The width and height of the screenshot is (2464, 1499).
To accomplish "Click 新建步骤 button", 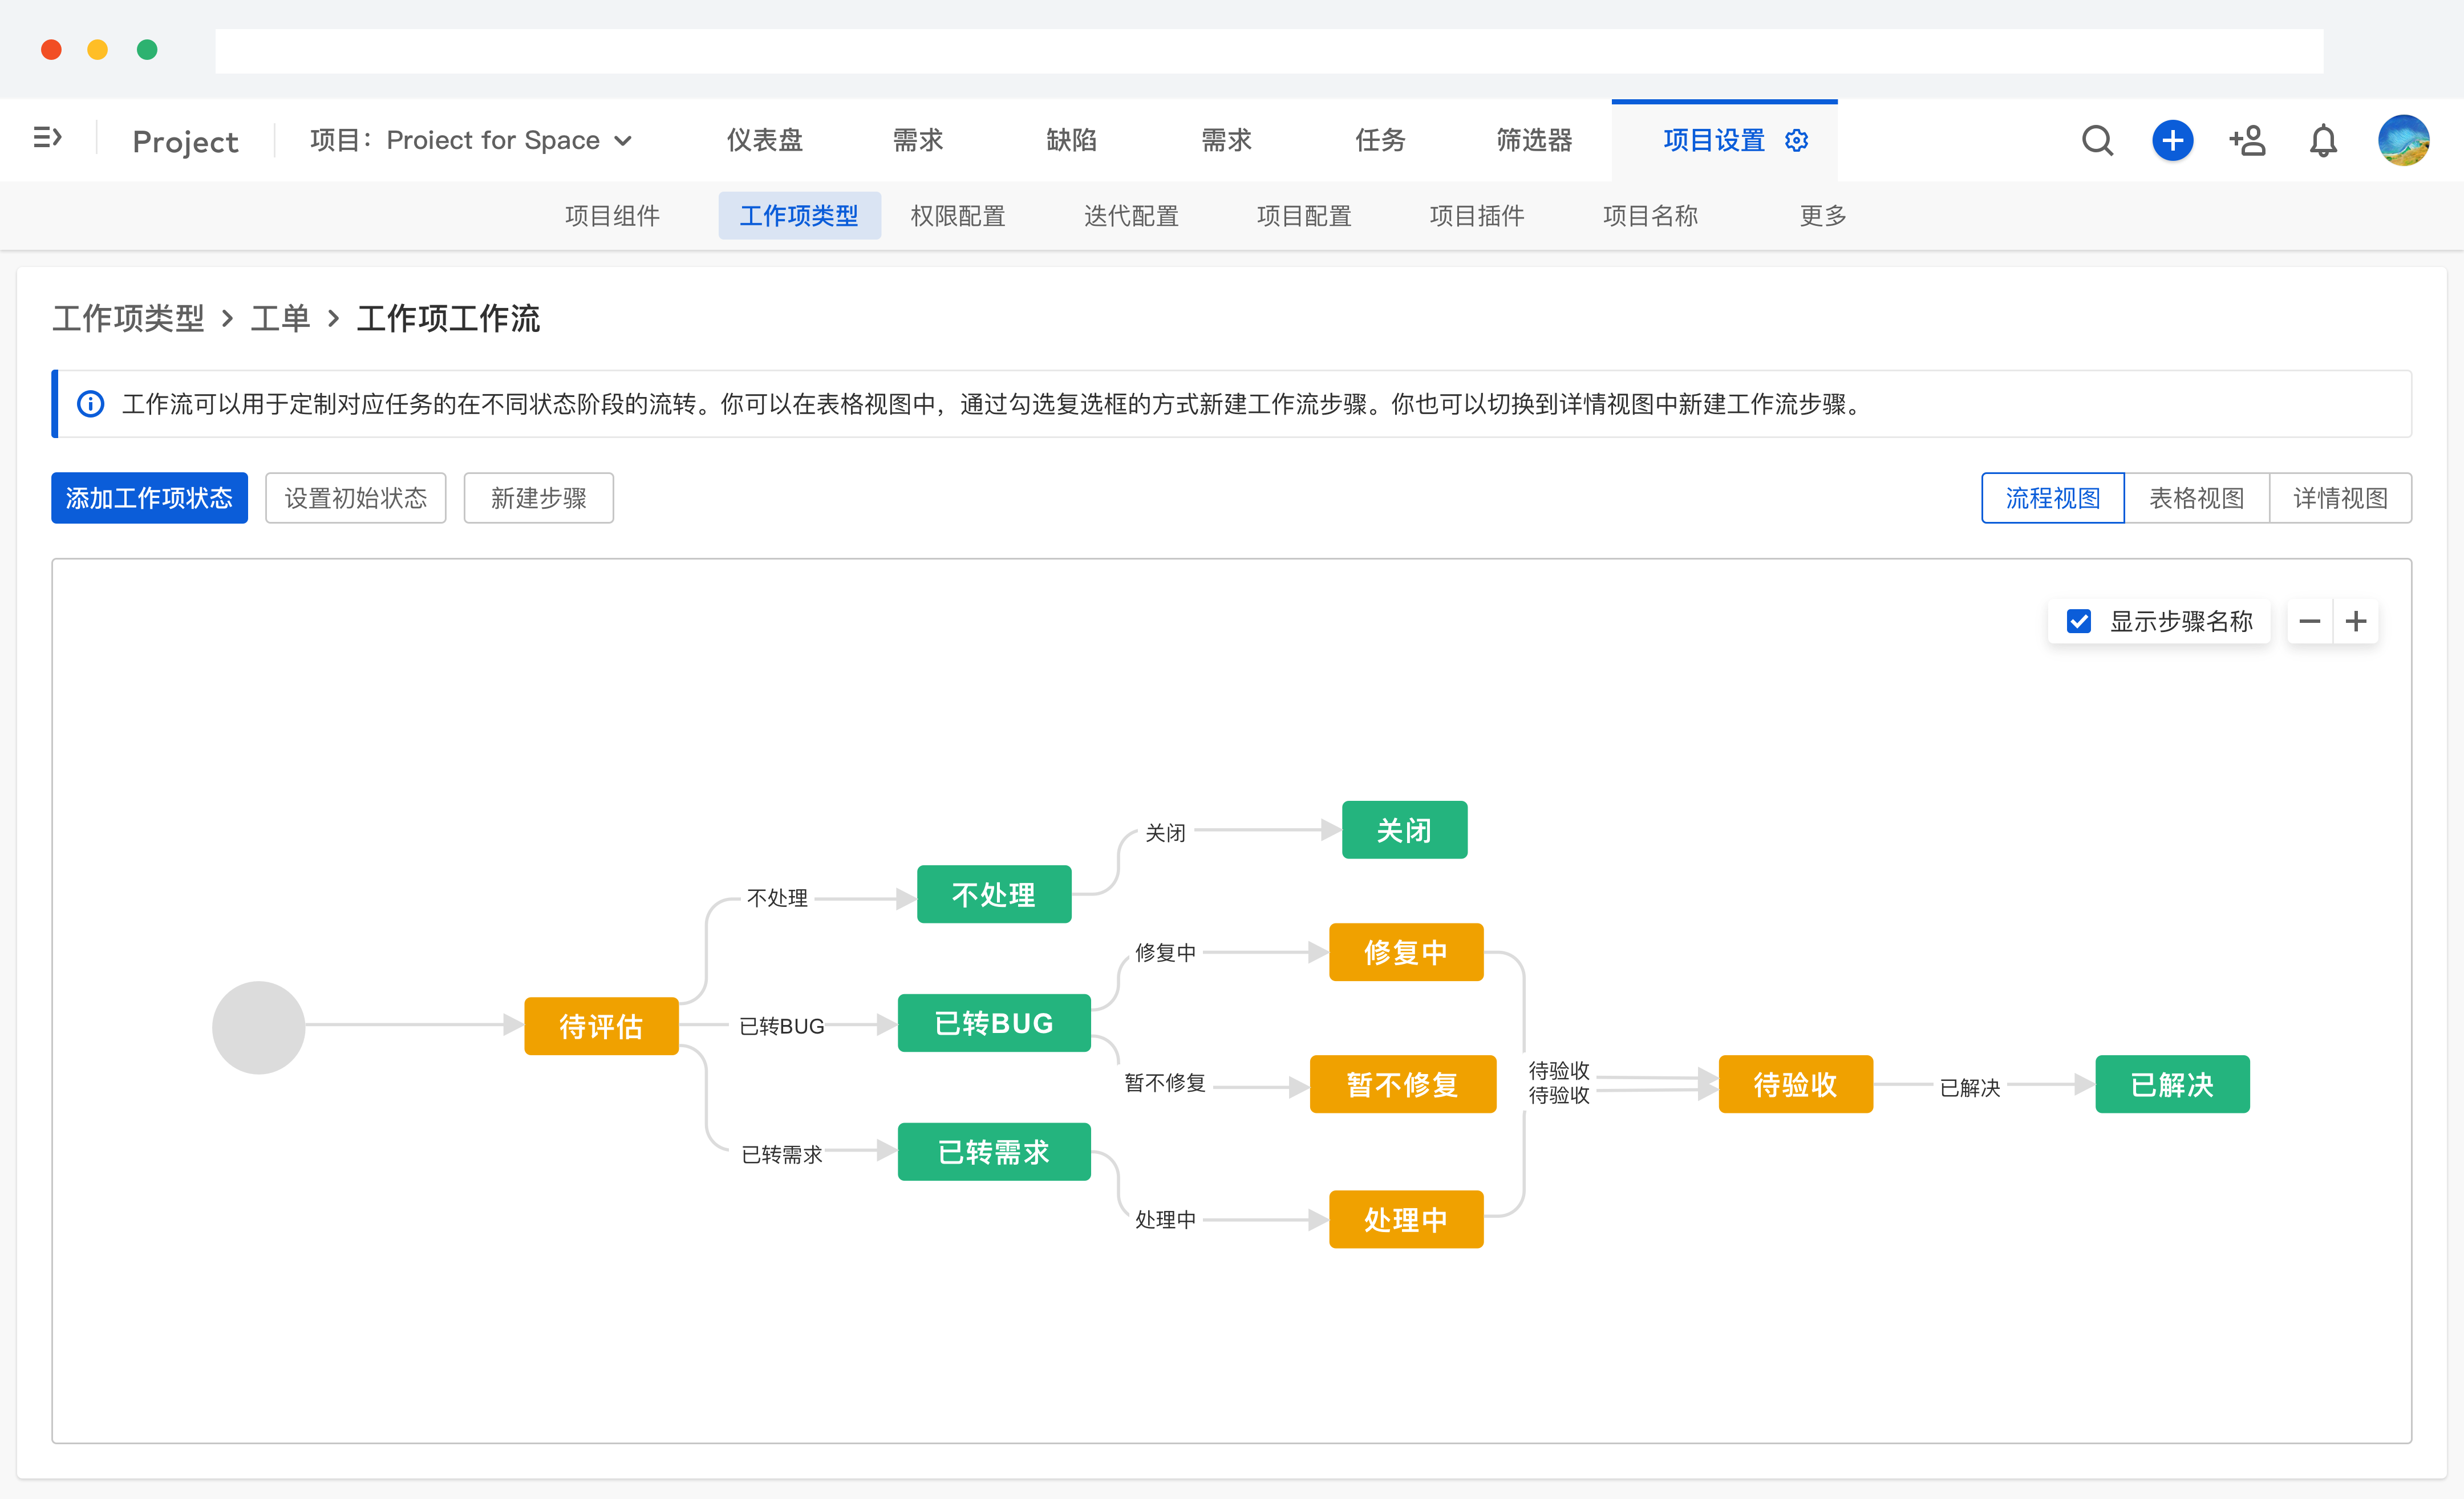I will point(538,498).
